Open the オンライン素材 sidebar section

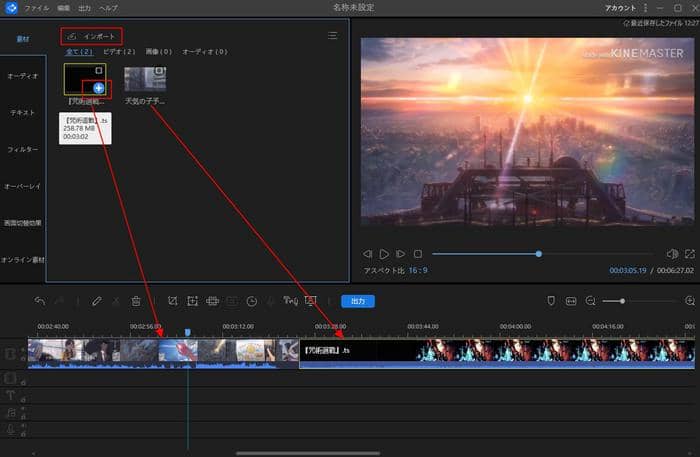coord(23,260)
